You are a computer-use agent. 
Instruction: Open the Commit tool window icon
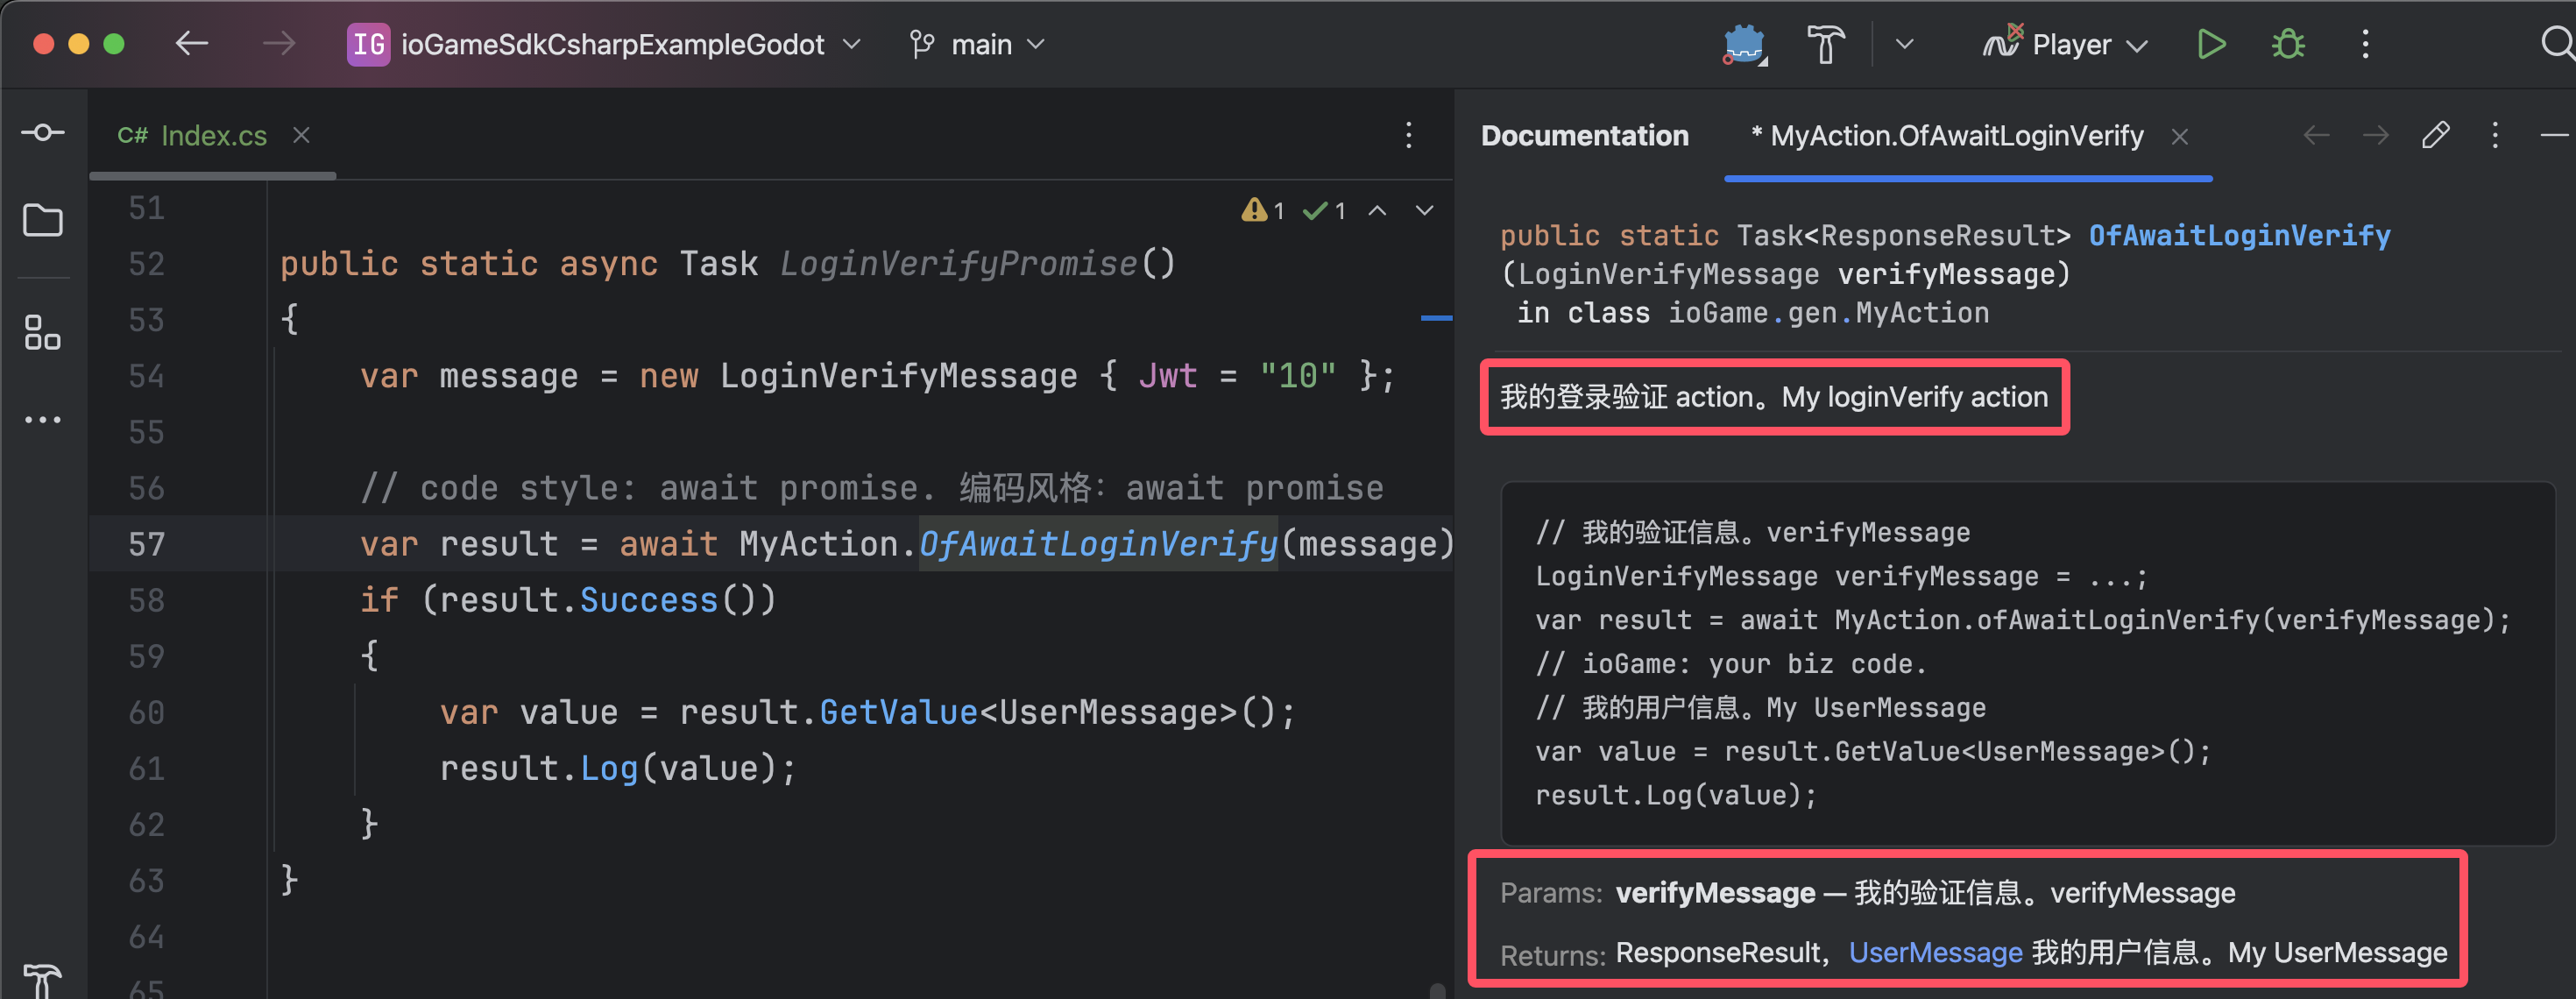coord(43,133)
